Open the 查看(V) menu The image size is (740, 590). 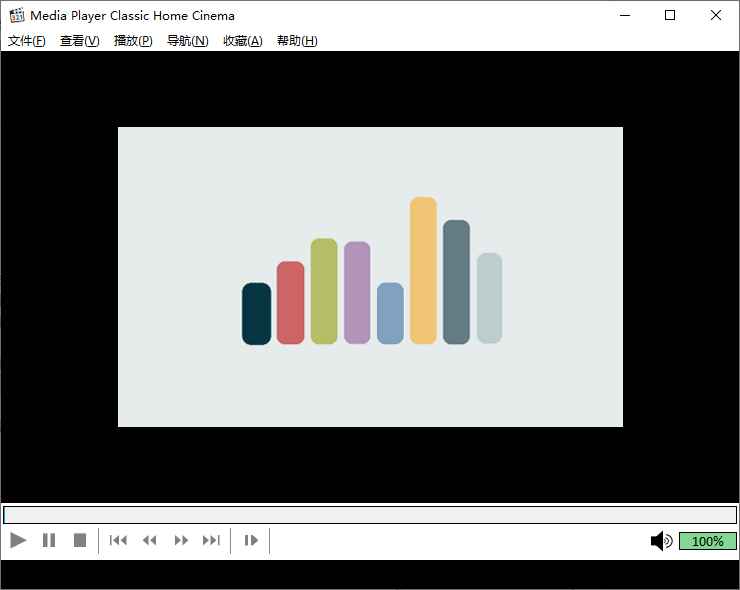80,41
